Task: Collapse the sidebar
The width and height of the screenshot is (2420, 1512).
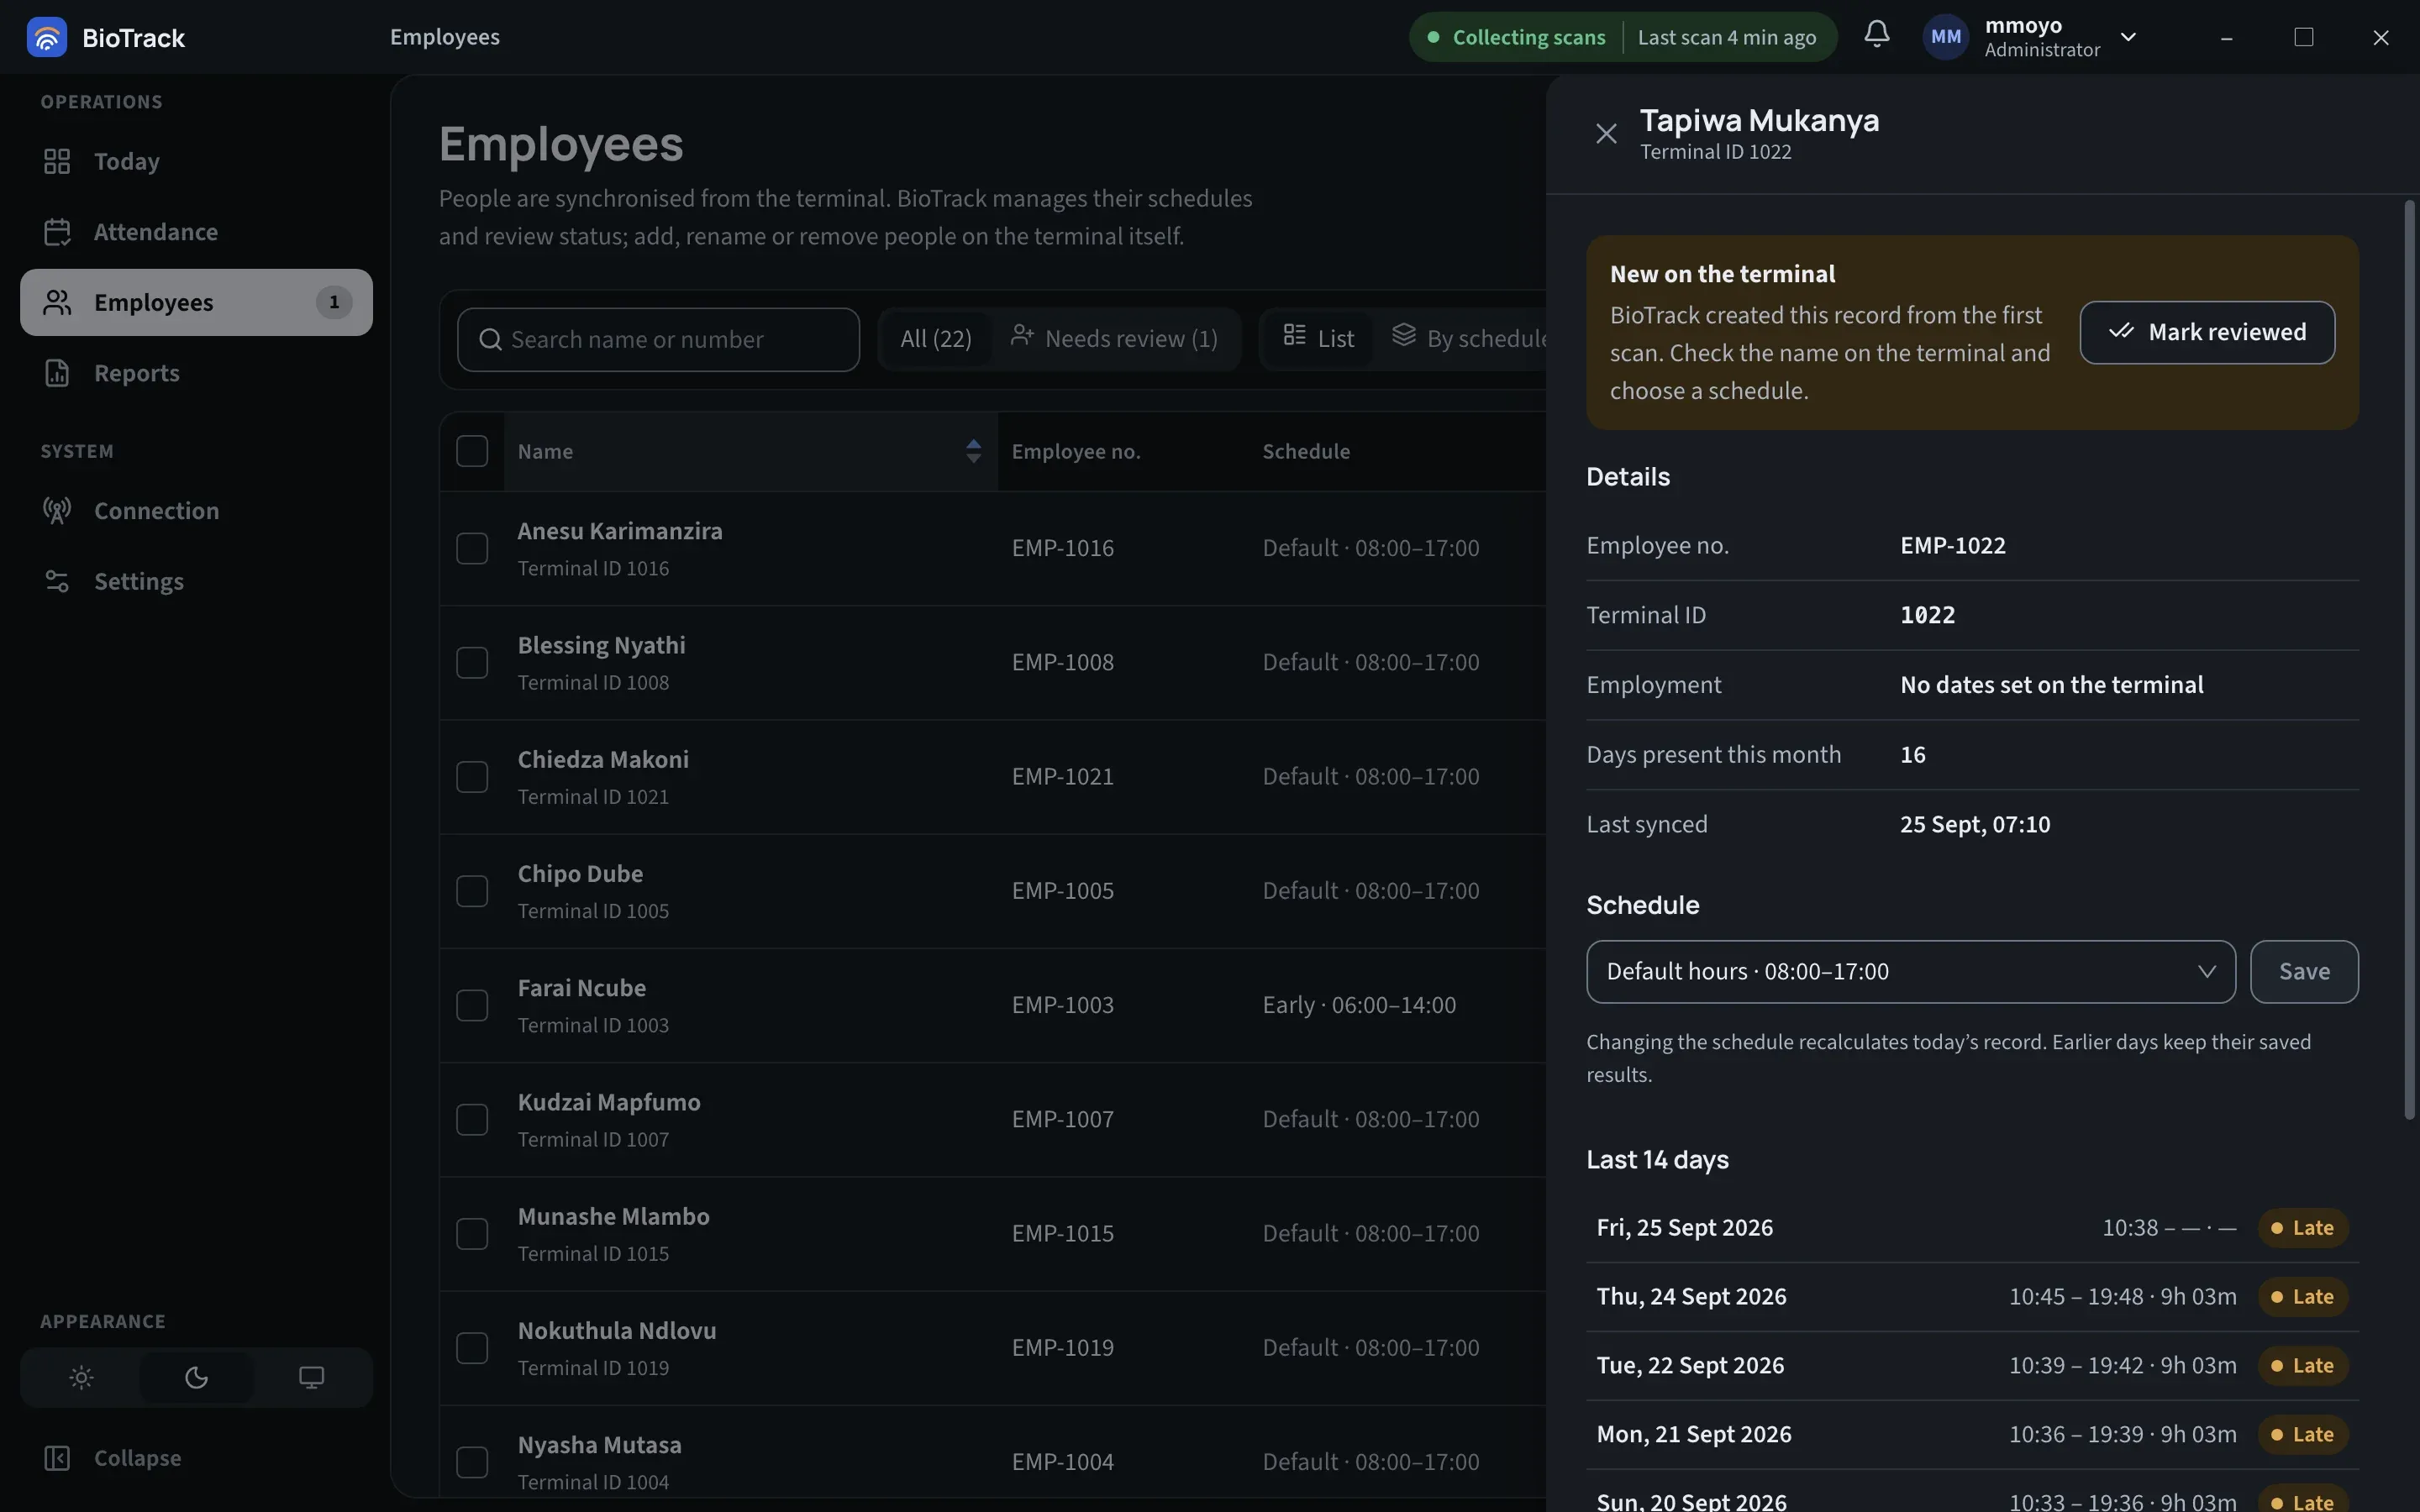Action: click(196, 1458)
